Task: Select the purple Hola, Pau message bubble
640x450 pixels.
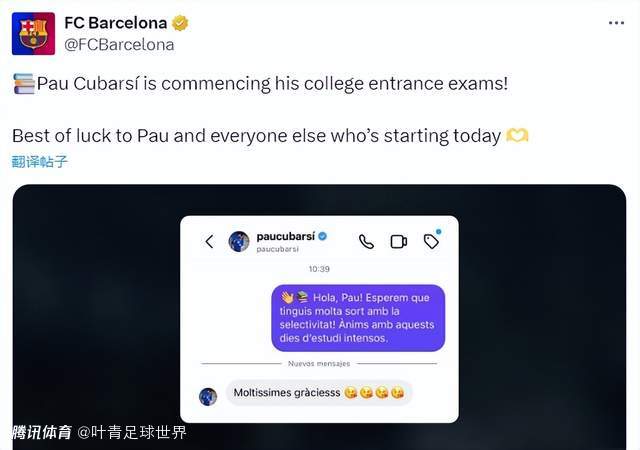Action: pyautogui.click(x=358, y=318)
